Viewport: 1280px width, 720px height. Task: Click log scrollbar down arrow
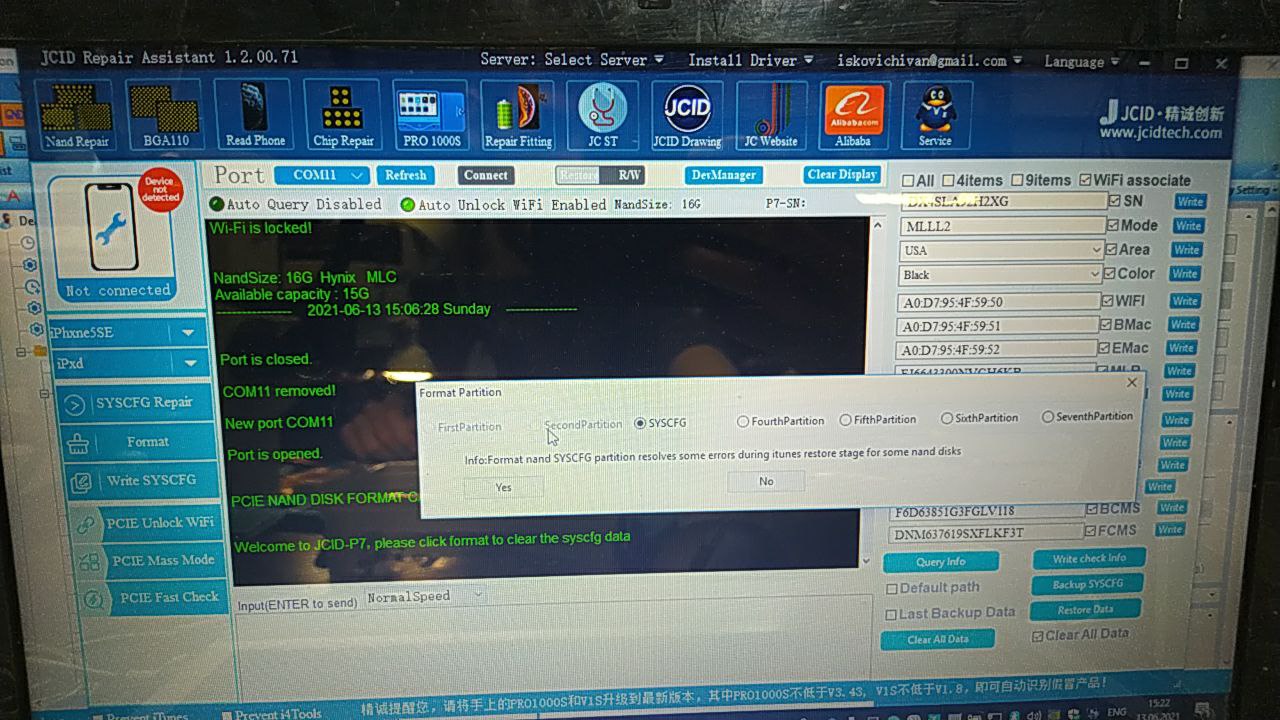(865, 561)
